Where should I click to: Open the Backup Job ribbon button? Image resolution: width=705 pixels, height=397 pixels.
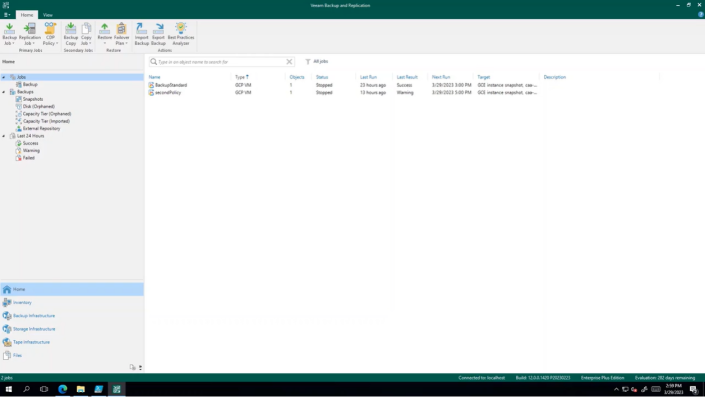point(9,34)
